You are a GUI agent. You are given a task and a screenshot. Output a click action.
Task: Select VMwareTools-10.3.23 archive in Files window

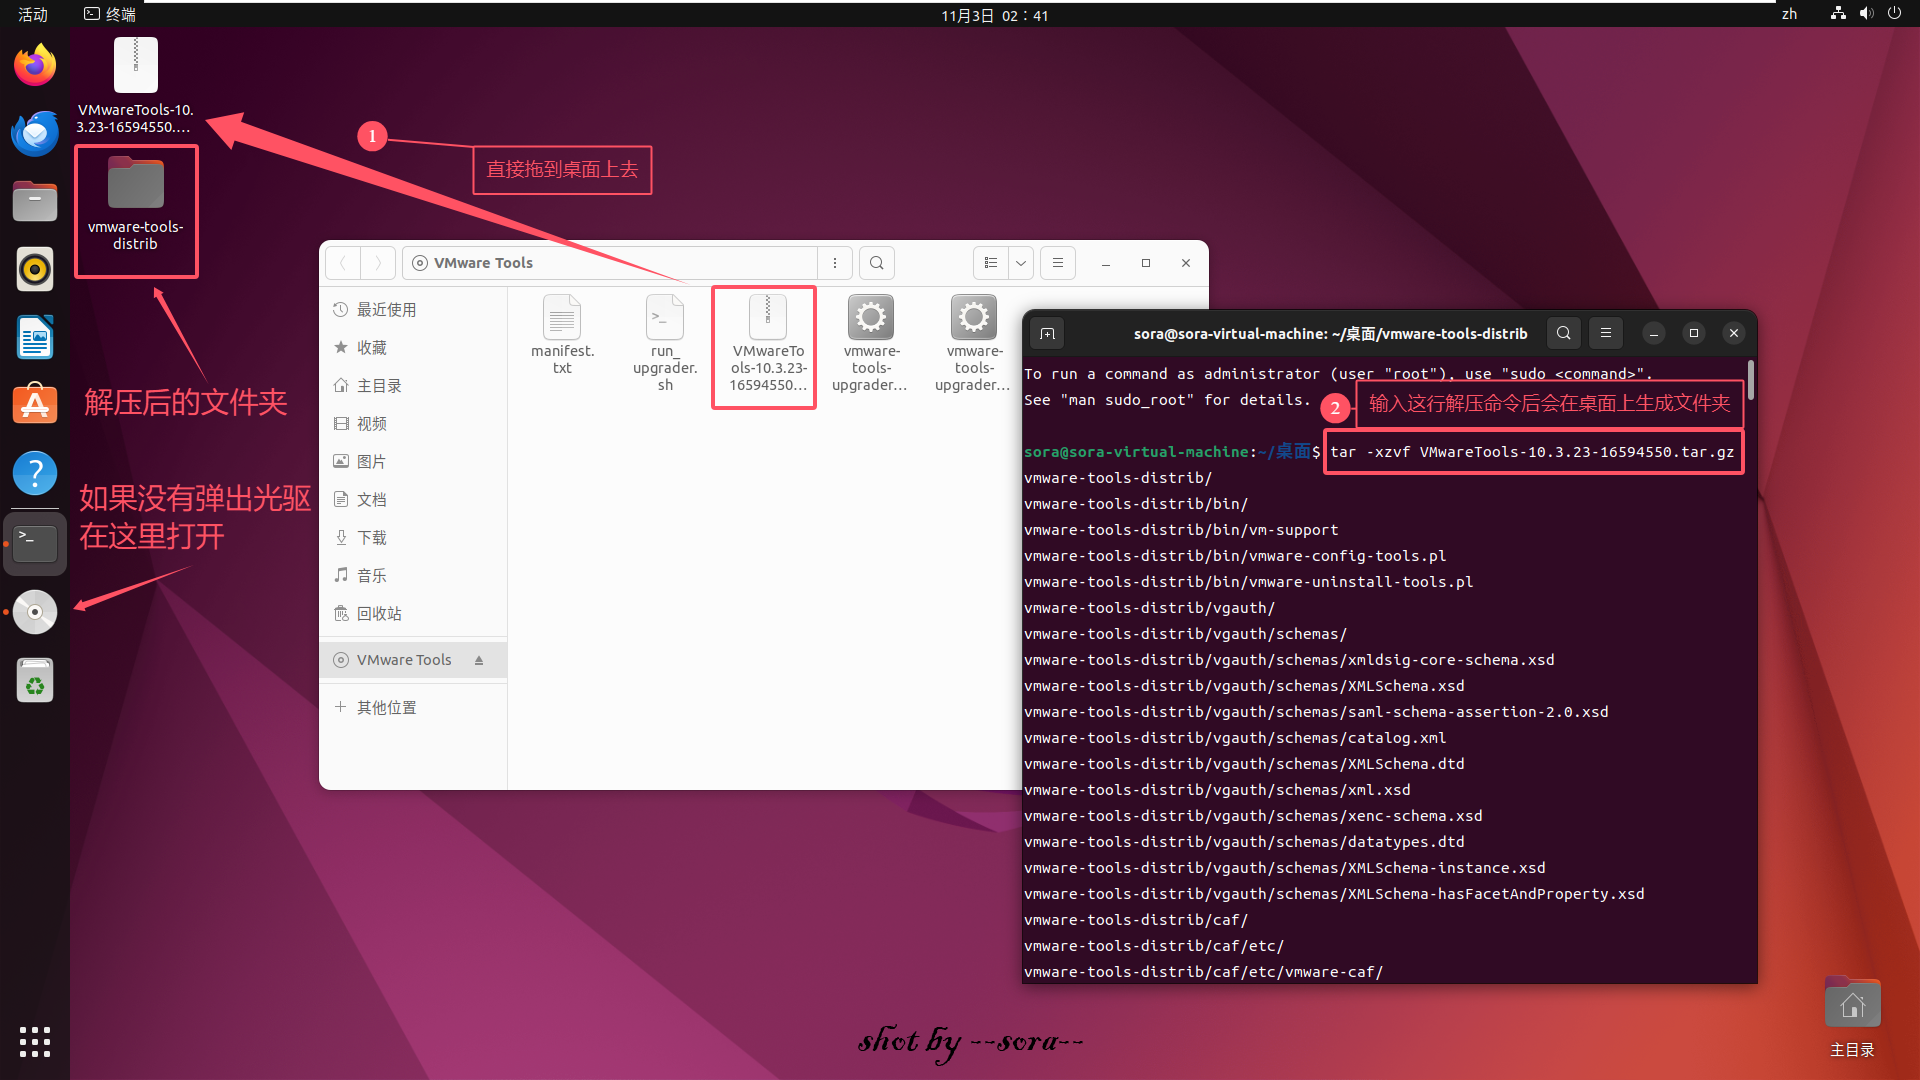[768, 343]
